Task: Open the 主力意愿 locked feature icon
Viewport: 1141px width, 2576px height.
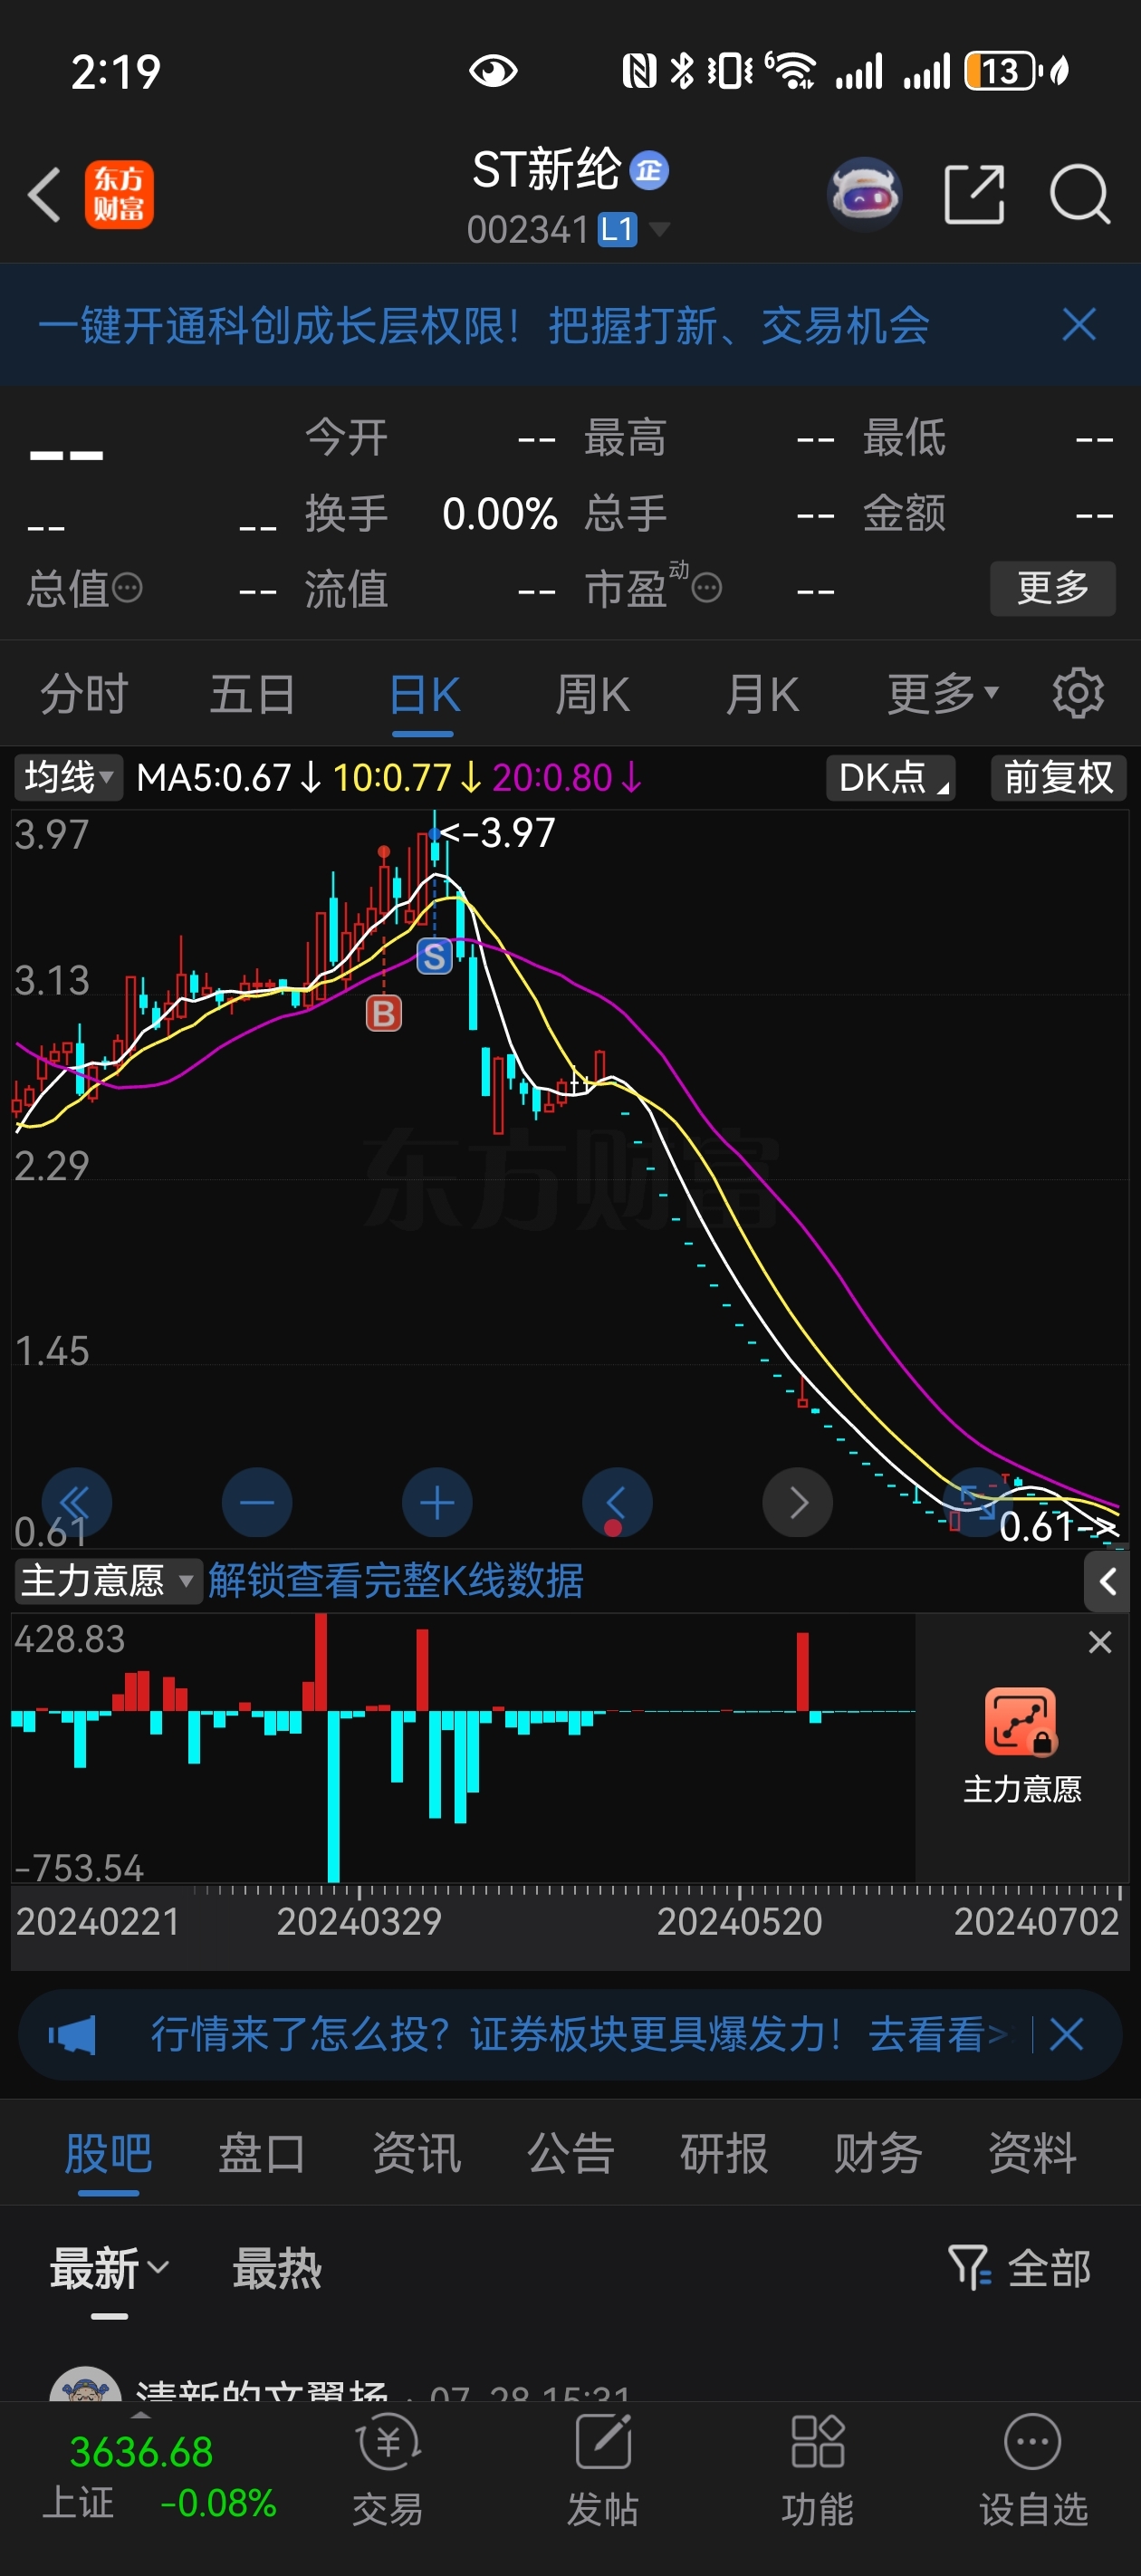Action: (1021, 1722)
